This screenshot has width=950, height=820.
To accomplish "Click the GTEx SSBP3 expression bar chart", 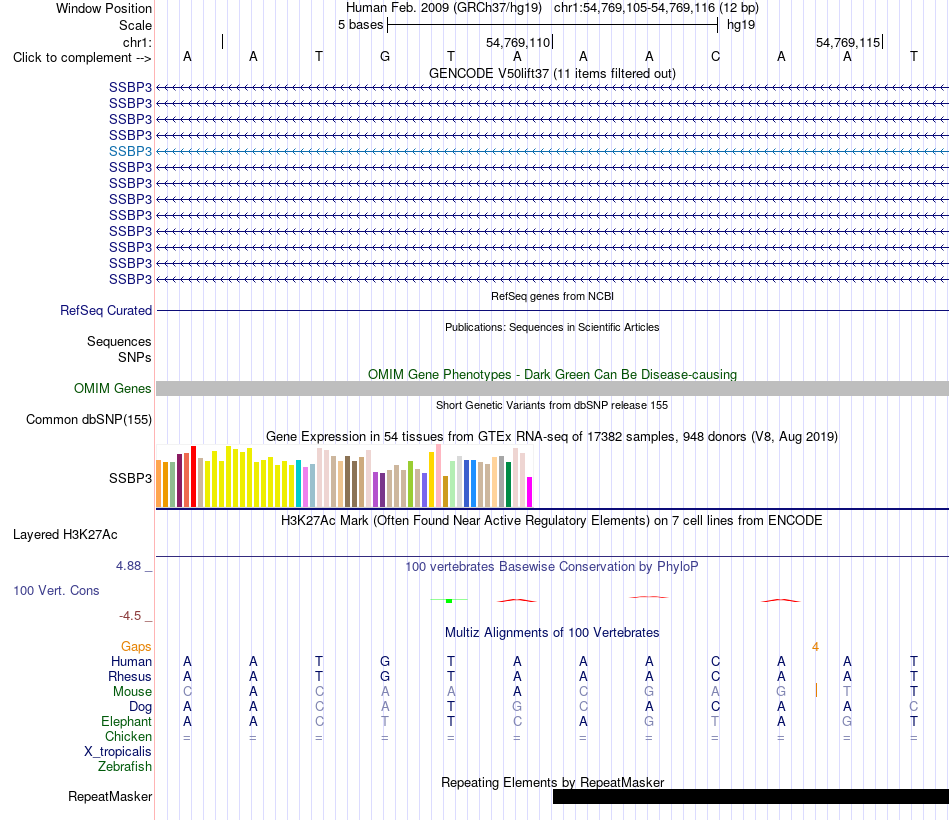I will 344,476.
